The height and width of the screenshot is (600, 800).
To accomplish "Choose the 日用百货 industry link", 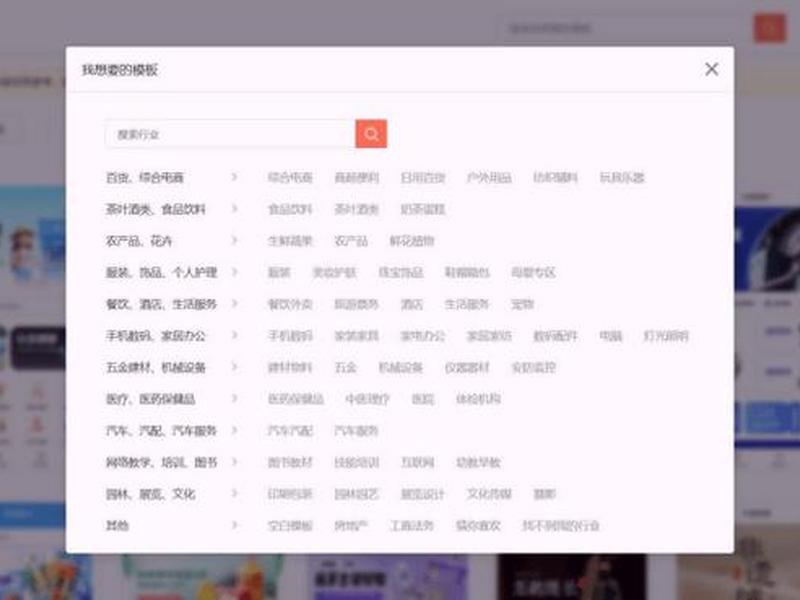I will pos(423,178).
